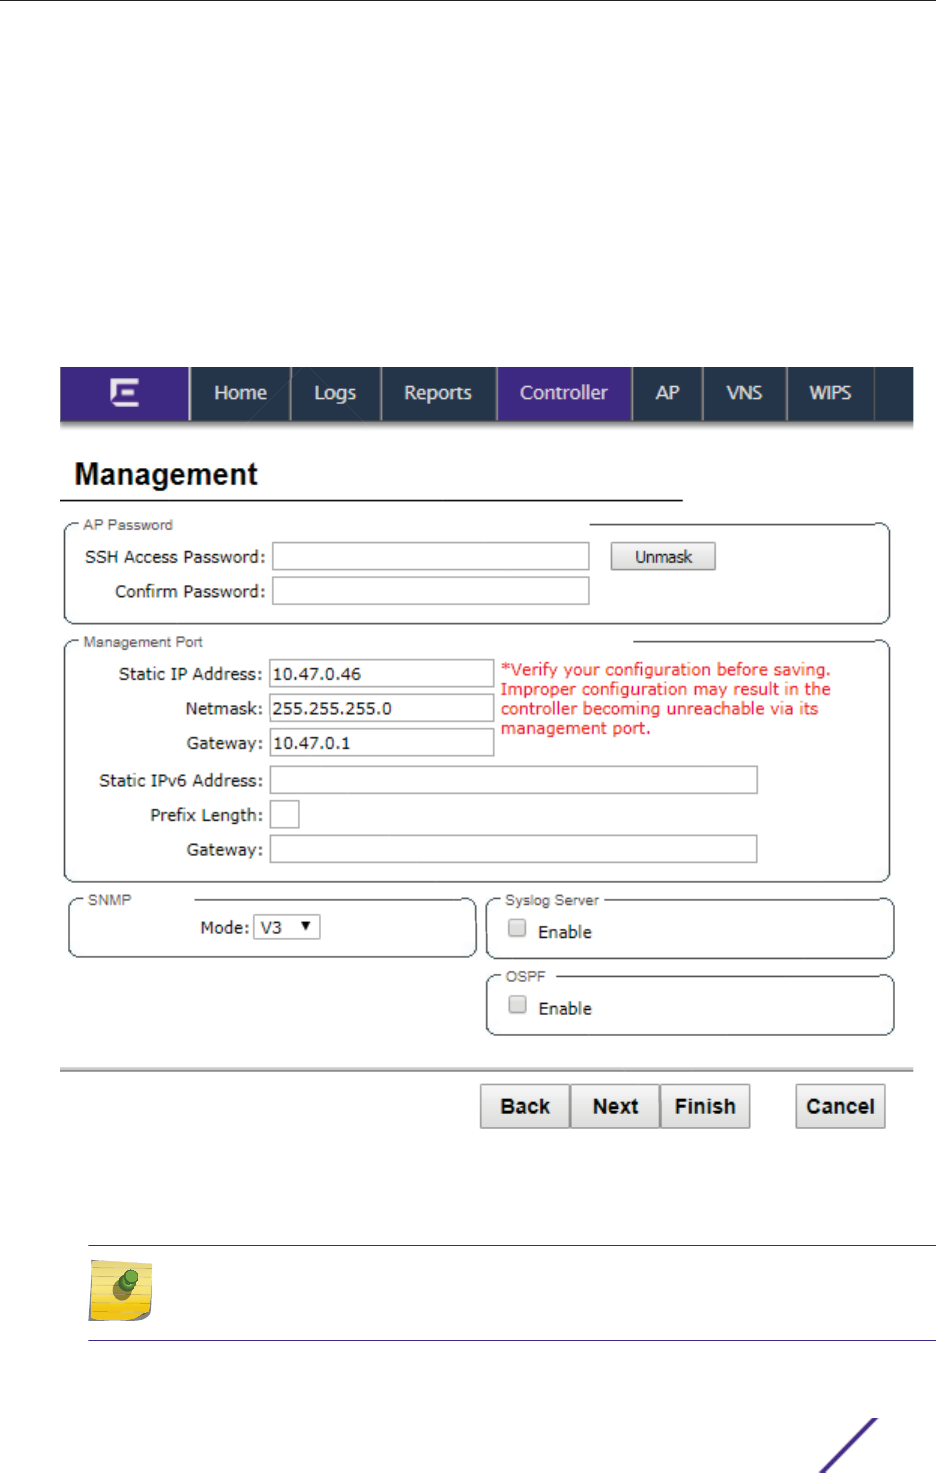
Task: Click the Back button
Action: pos(525,1106)
